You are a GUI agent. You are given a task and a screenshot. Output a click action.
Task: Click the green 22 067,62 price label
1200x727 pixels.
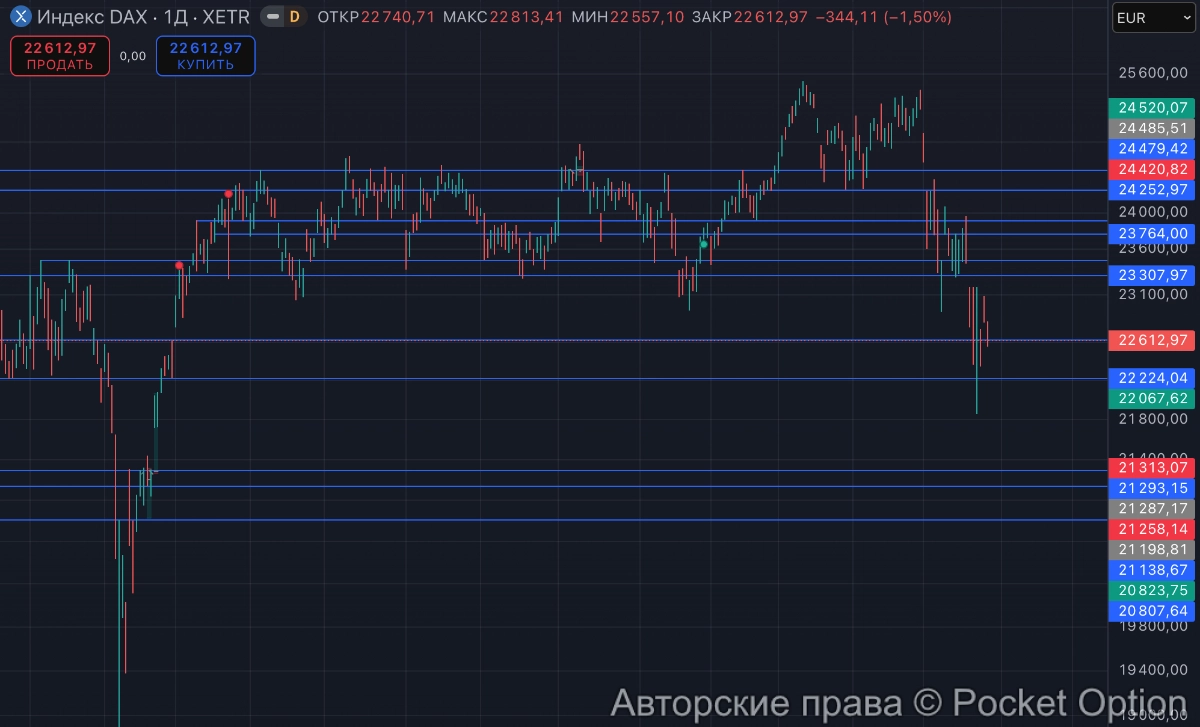pos(1153,398)
